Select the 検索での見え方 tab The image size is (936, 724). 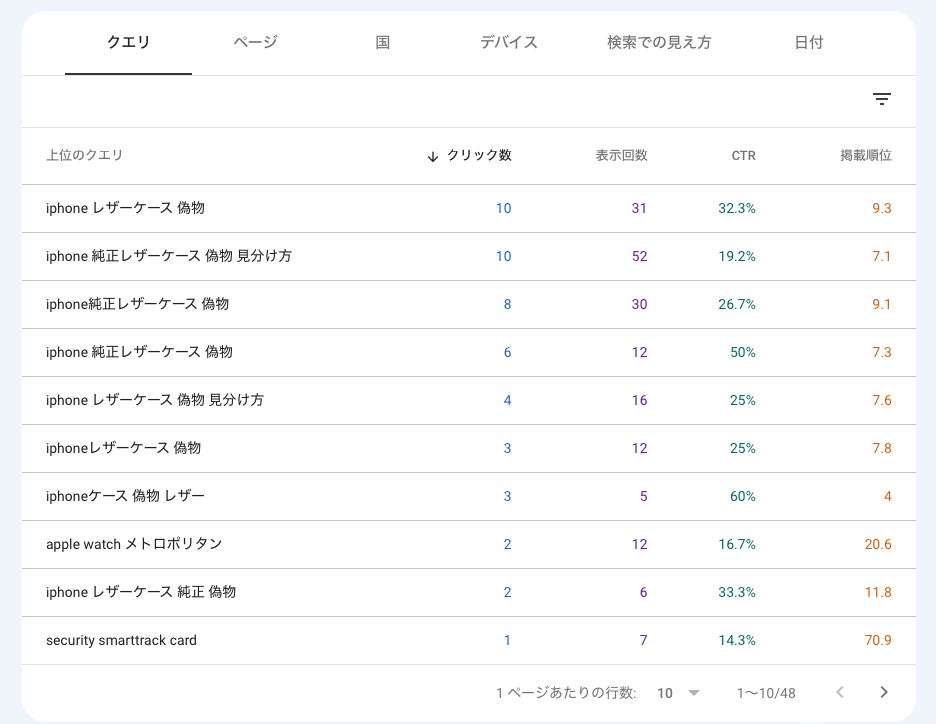[x=659, y=42]
